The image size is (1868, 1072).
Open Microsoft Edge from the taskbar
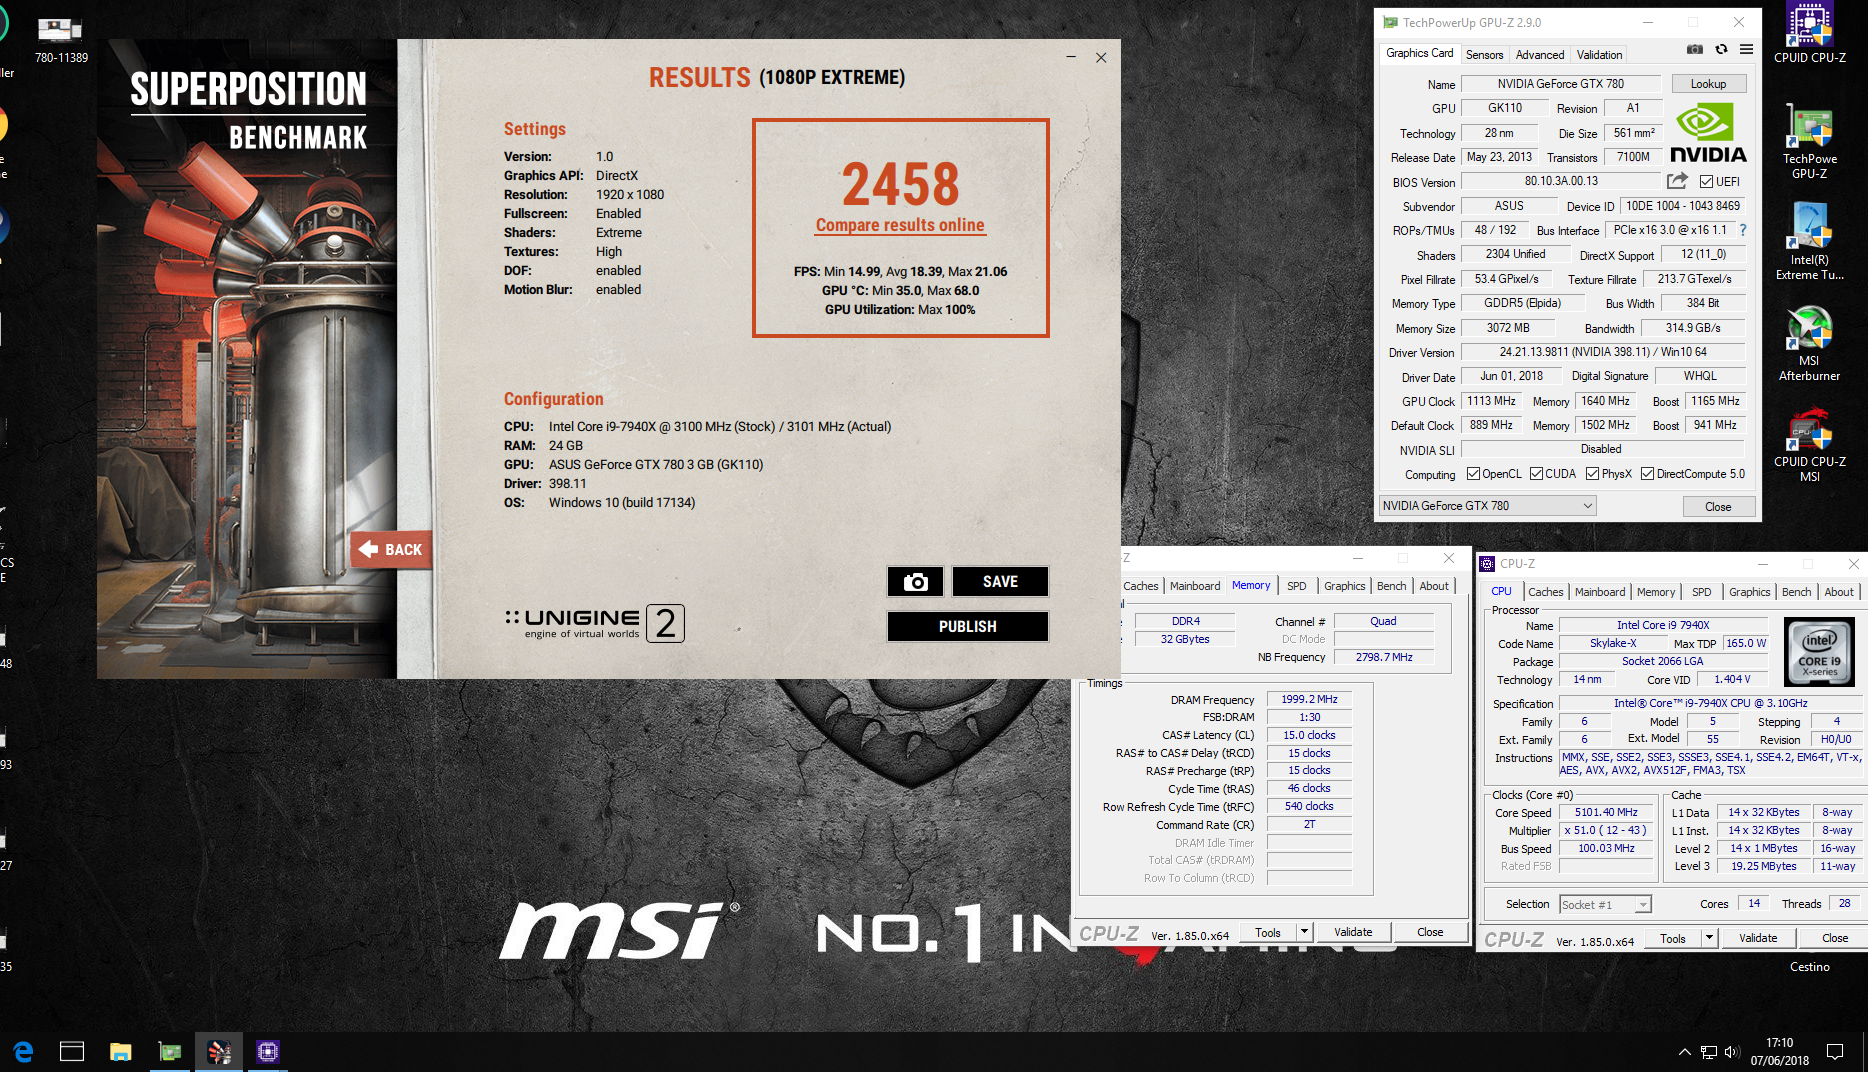[23, 1051]
